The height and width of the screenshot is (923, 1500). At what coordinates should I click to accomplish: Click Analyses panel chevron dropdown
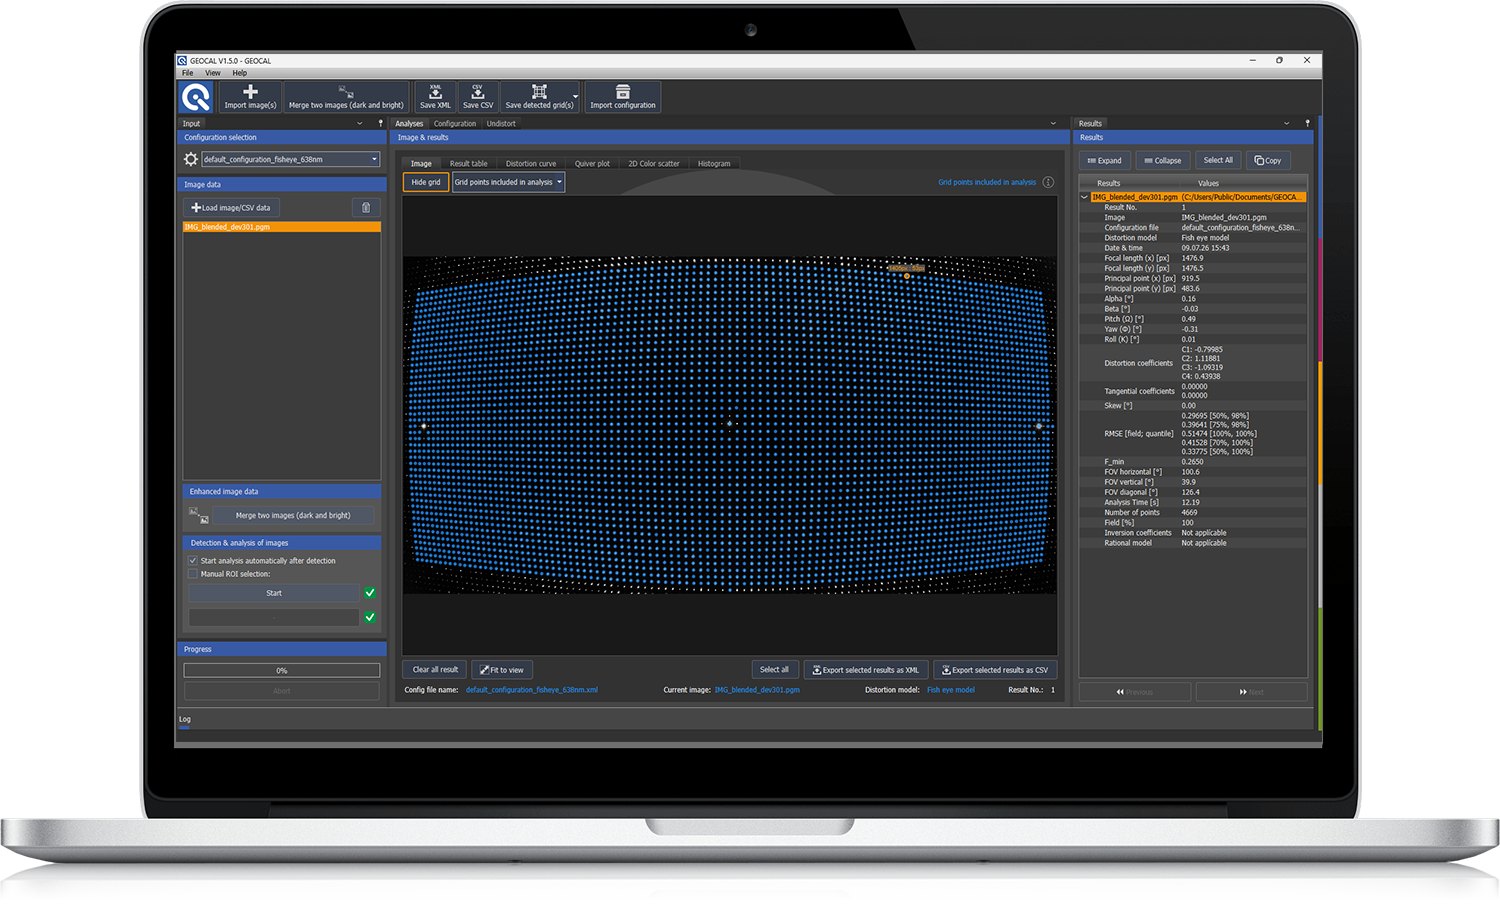point(1053,123)
